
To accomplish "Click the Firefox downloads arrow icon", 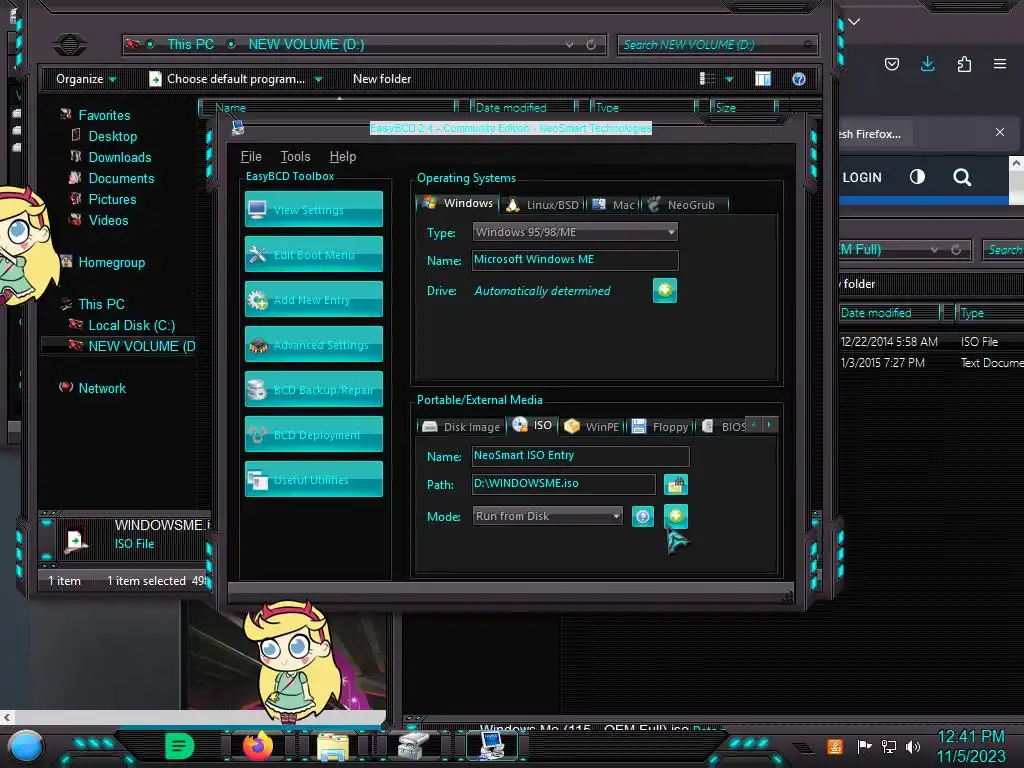I will 927,64.
